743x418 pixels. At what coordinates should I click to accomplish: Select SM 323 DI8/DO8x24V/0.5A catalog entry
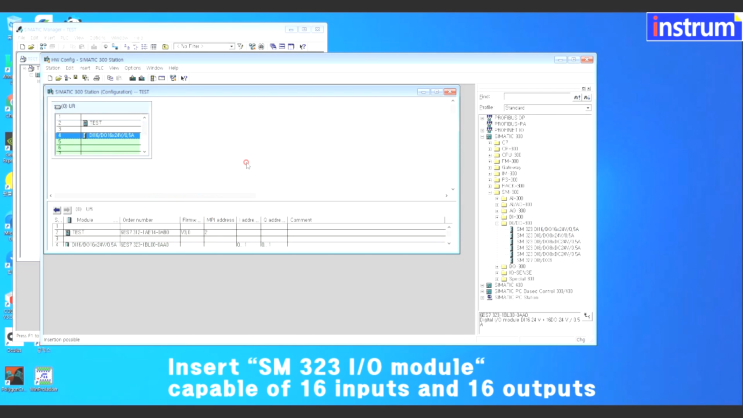(x=545, y=236)
